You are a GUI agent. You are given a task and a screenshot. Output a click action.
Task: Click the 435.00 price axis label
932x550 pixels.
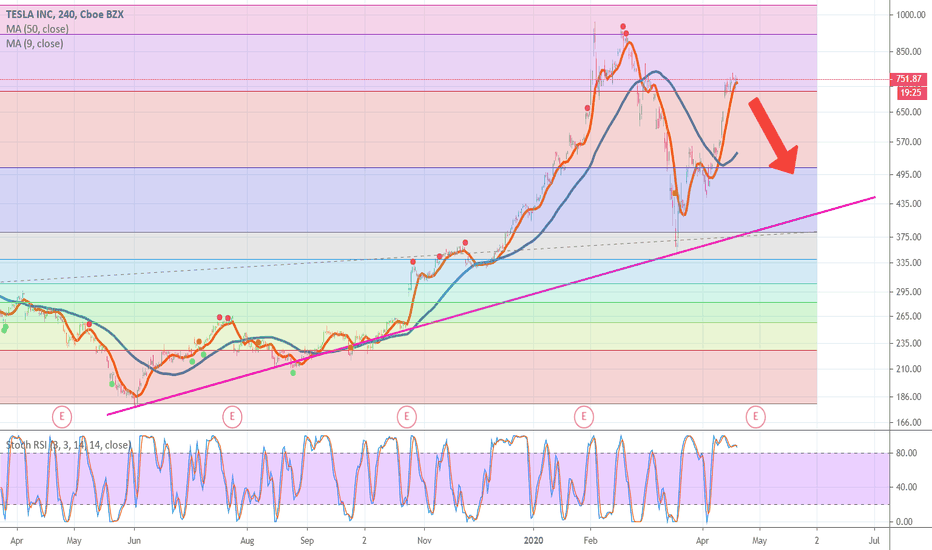[x=909, y=204]
